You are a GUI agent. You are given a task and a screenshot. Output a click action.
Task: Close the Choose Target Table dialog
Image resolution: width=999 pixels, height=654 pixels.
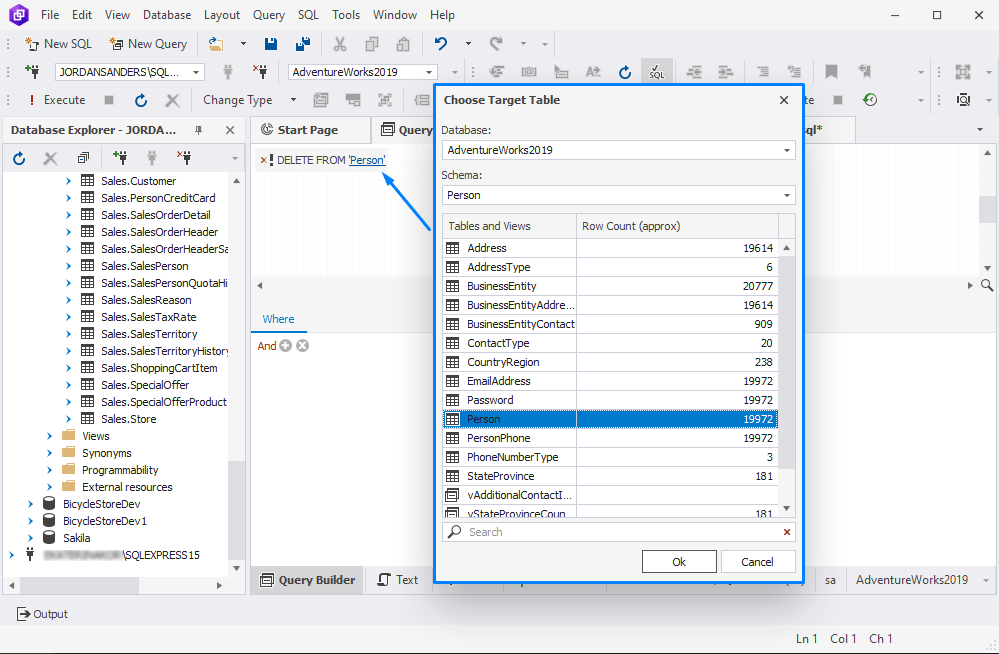point(784,100)
